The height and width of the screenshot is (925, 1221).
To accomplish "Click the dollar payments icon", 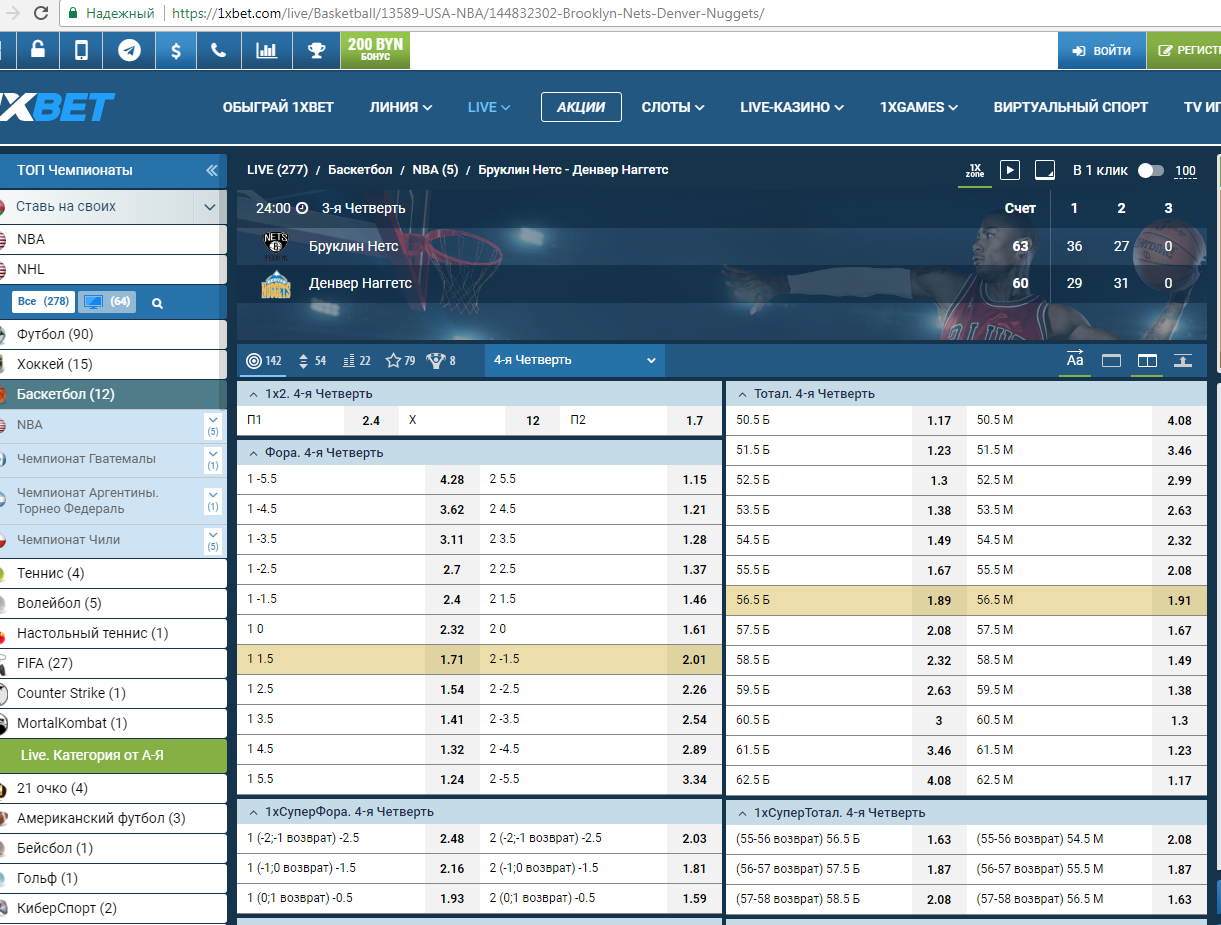I will (x=175, y=50).
